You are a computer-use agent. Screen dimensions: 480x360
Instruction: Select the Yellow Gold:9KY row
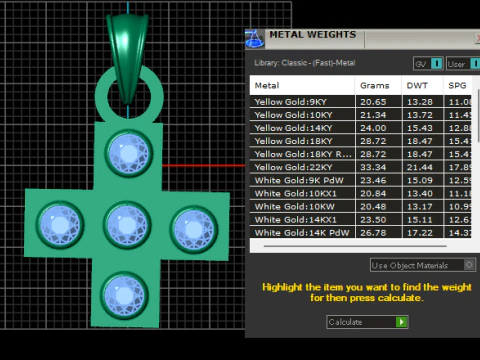point(361,102)
